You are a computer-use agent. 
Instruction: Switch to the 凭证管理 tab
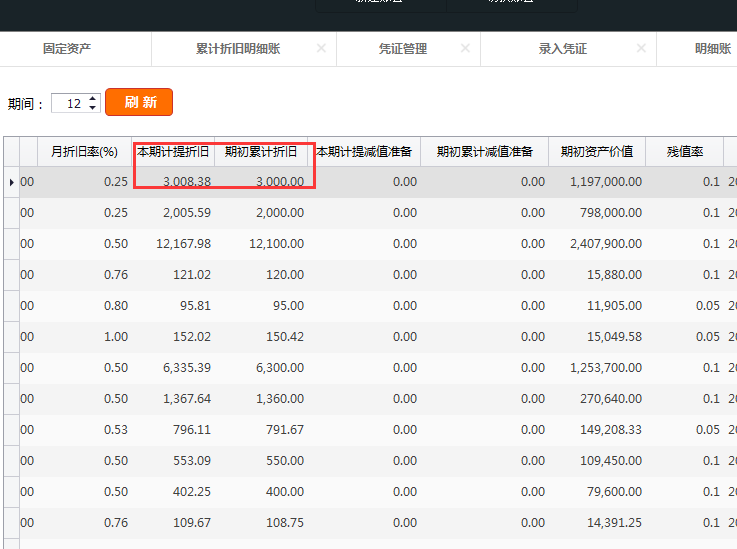tap(402, 48)
